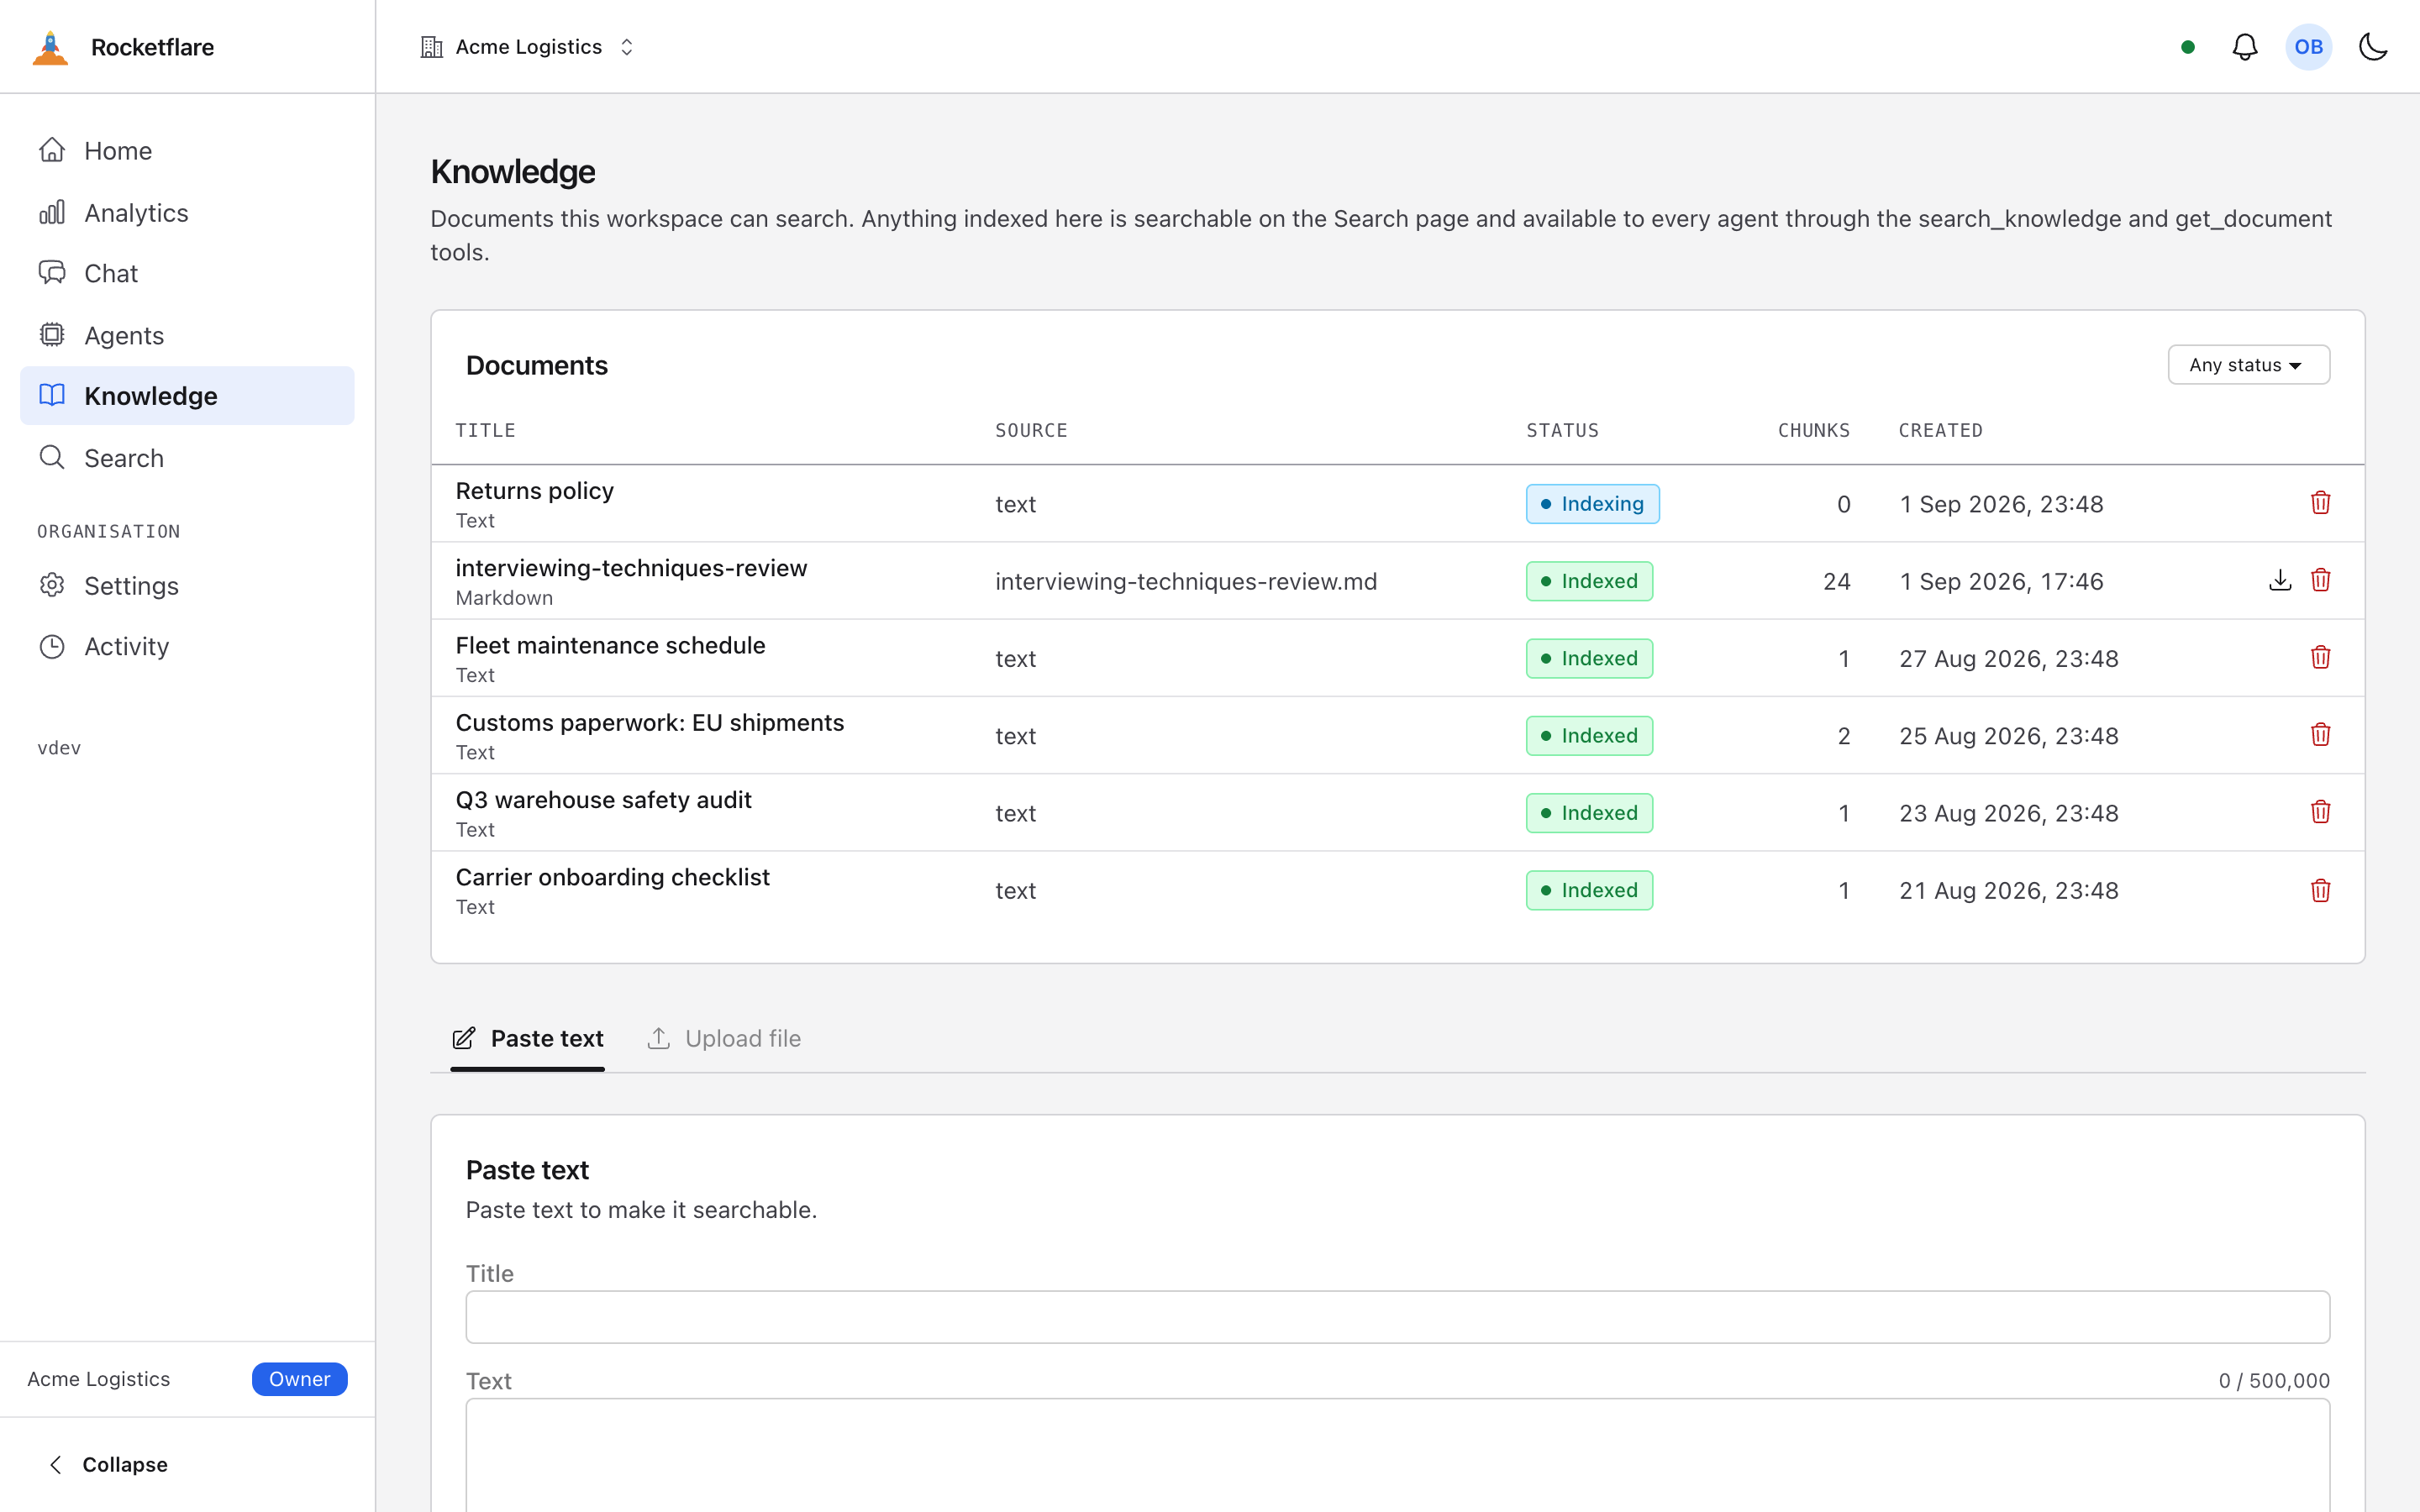The height and width of the screenshot is (1512, 2420).
Task: Click the Rocketflare rocket logo
Action: click(50, 47)
